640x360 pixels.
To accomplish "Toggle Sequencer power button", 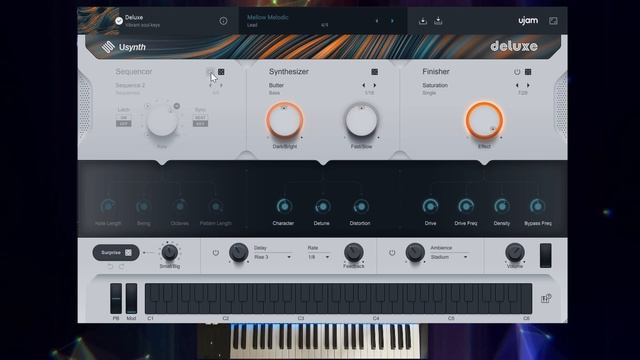I will point(210,72).
